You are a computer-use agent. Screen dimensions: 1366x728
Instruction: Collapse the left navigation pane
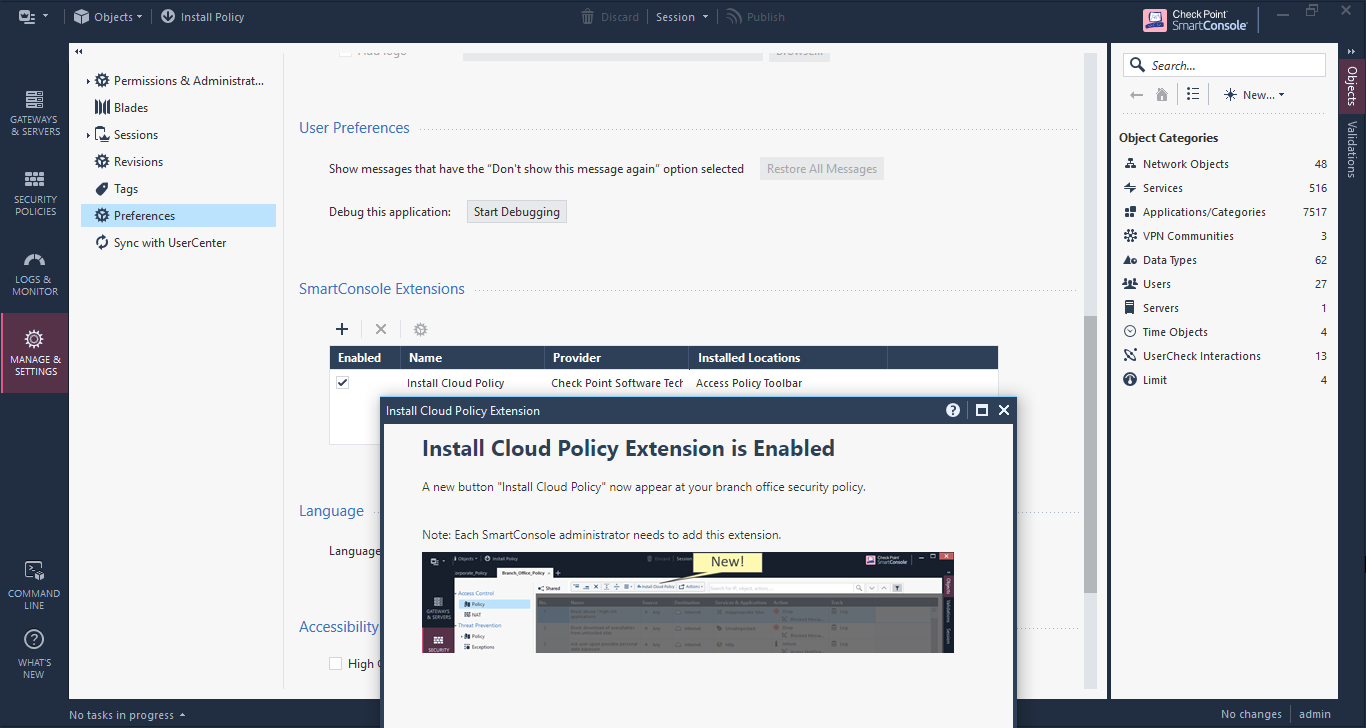point(79,51)
